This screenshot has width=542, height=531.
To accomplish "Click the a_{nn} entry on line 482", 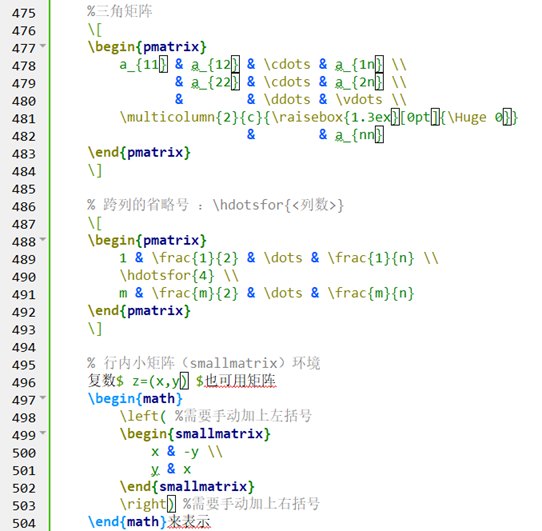I will click(359, 135).
